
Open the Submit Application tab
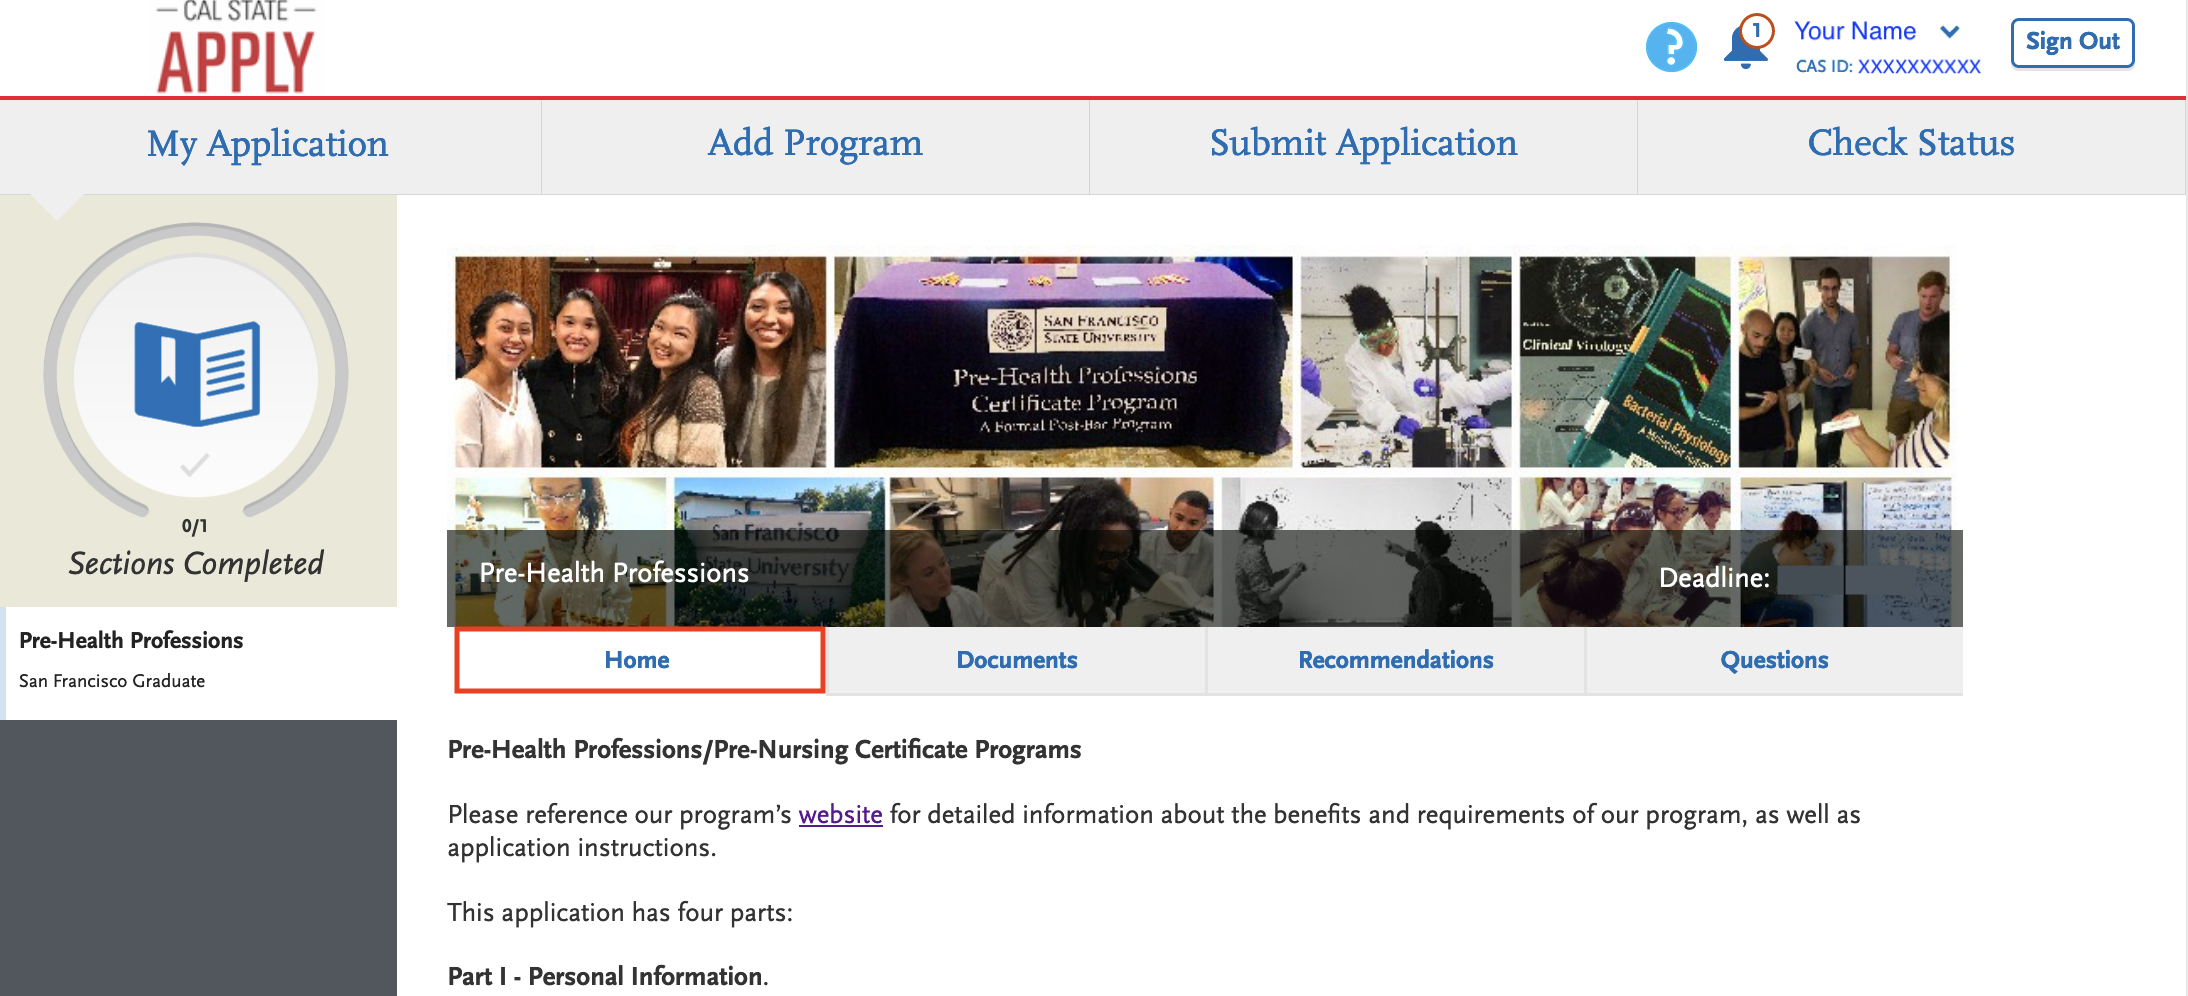coord(1363,144)
